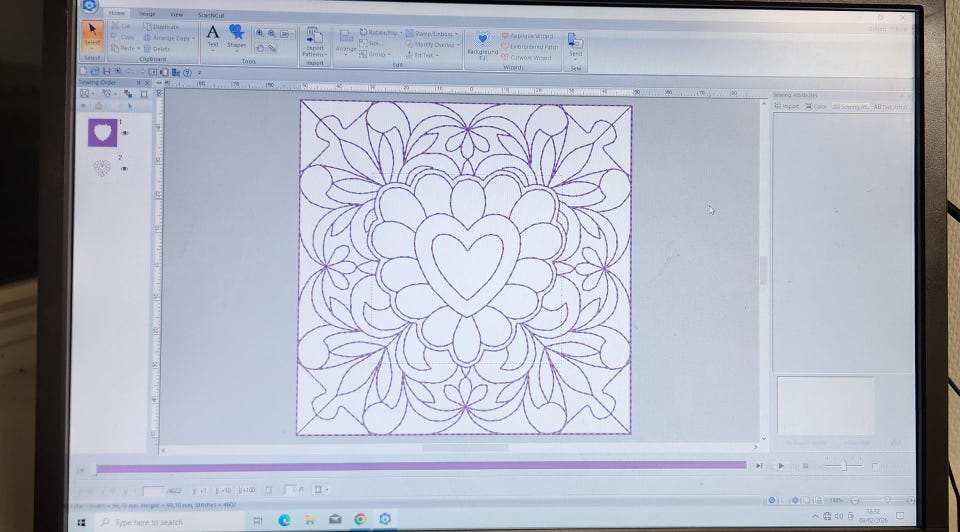The height and width of the screenshot is (532, 960).
Task: Select the Pan hand tool
Action: (x=260, y=48)
